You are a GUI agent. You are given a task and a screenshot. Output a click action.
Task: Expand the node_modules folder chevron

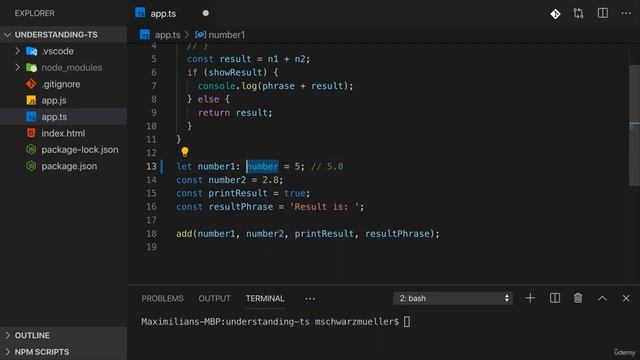pyautogui.click(x=17, y=67)
